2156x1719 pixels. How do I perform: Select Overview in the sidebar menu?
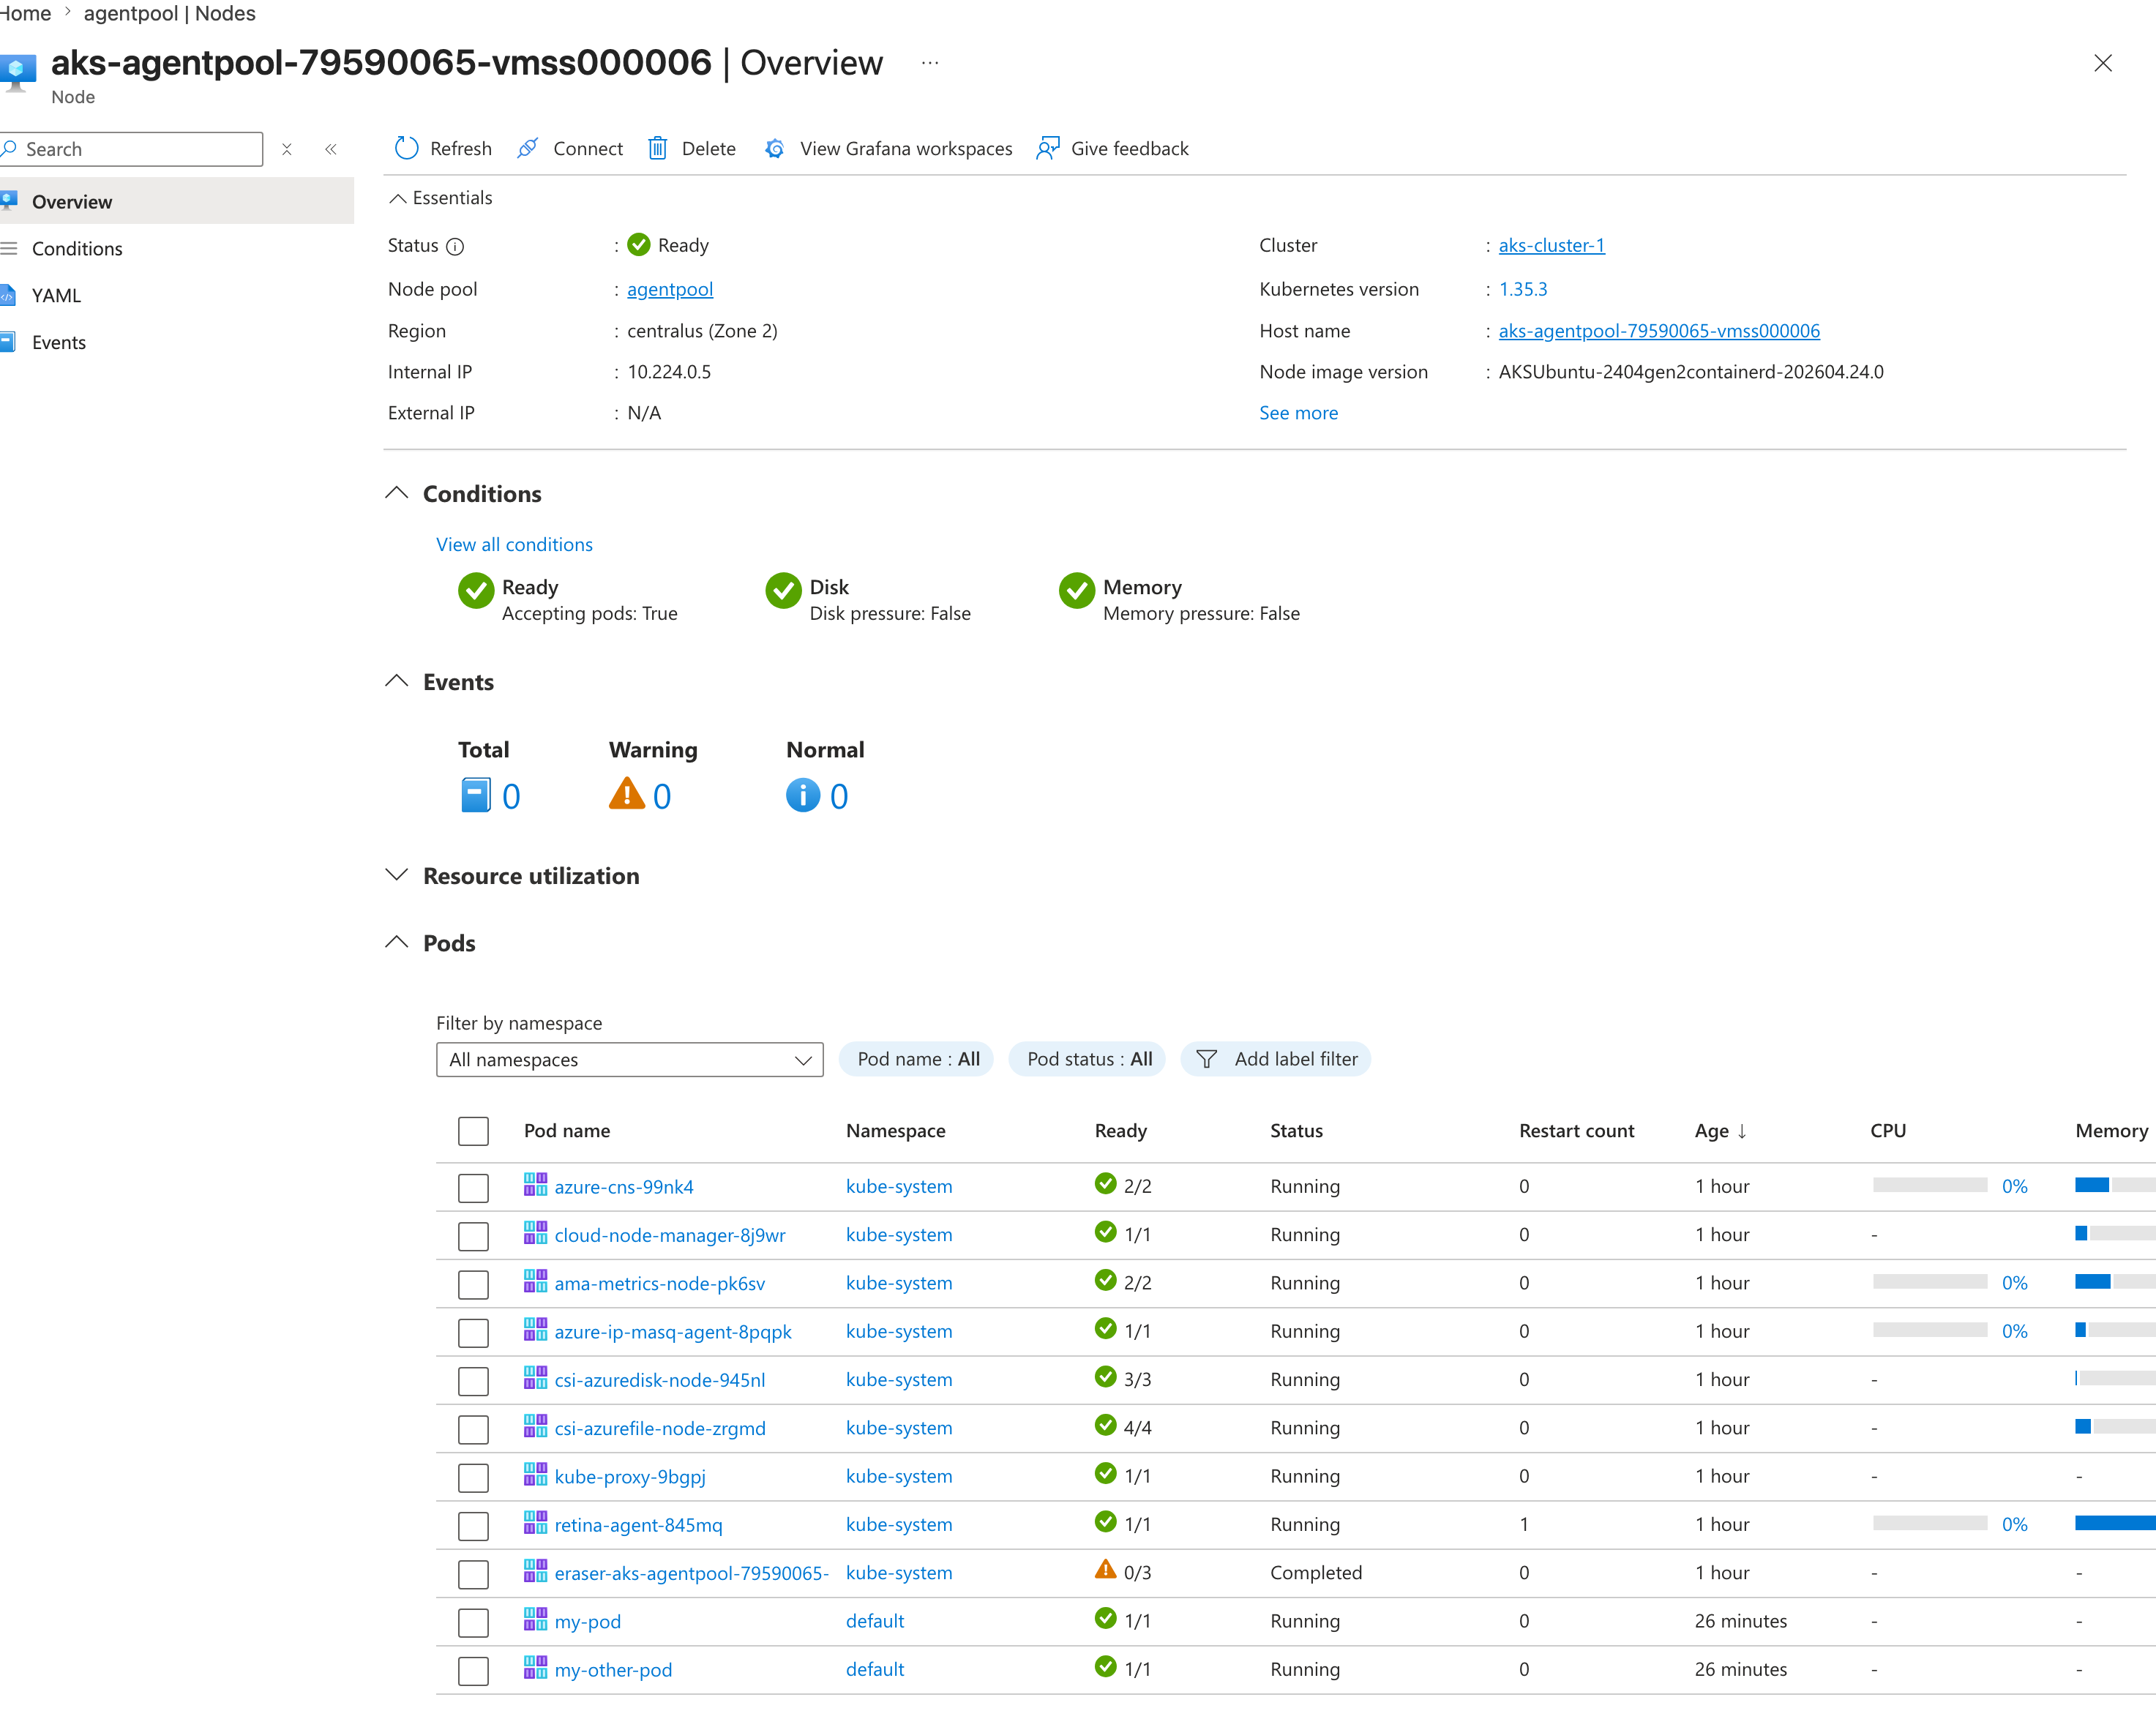pyautogui.click(x=177, y=201)
